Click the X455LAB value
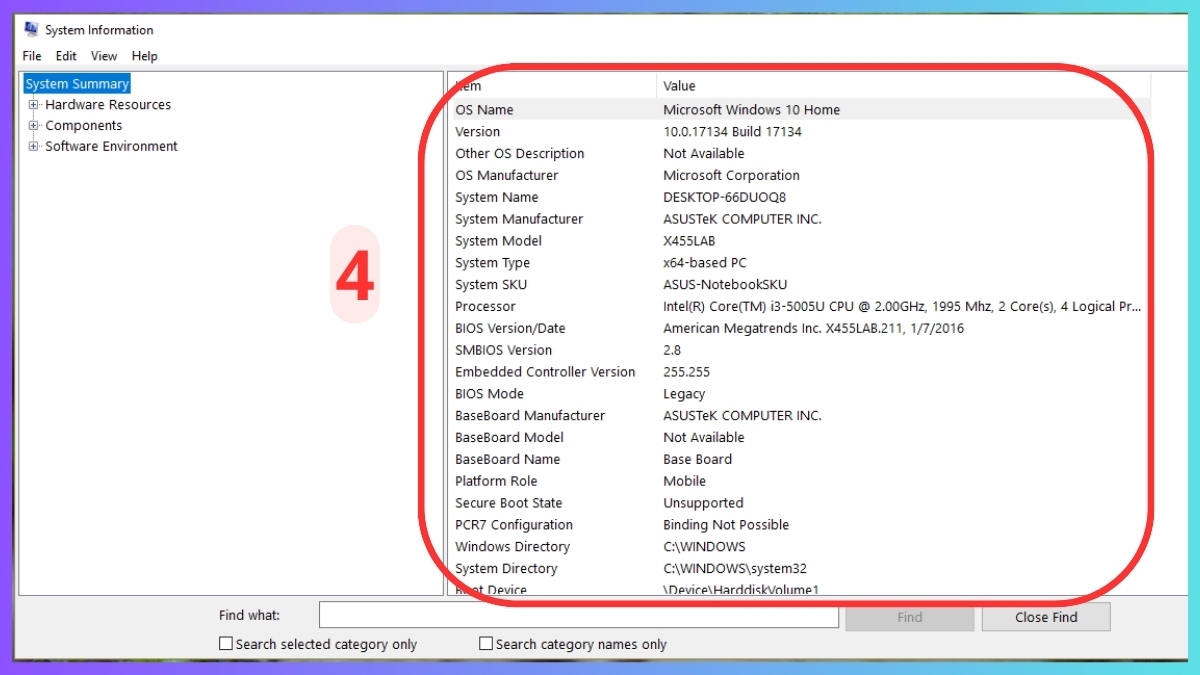Viewport: 1200px width, 675px height. 690,241
